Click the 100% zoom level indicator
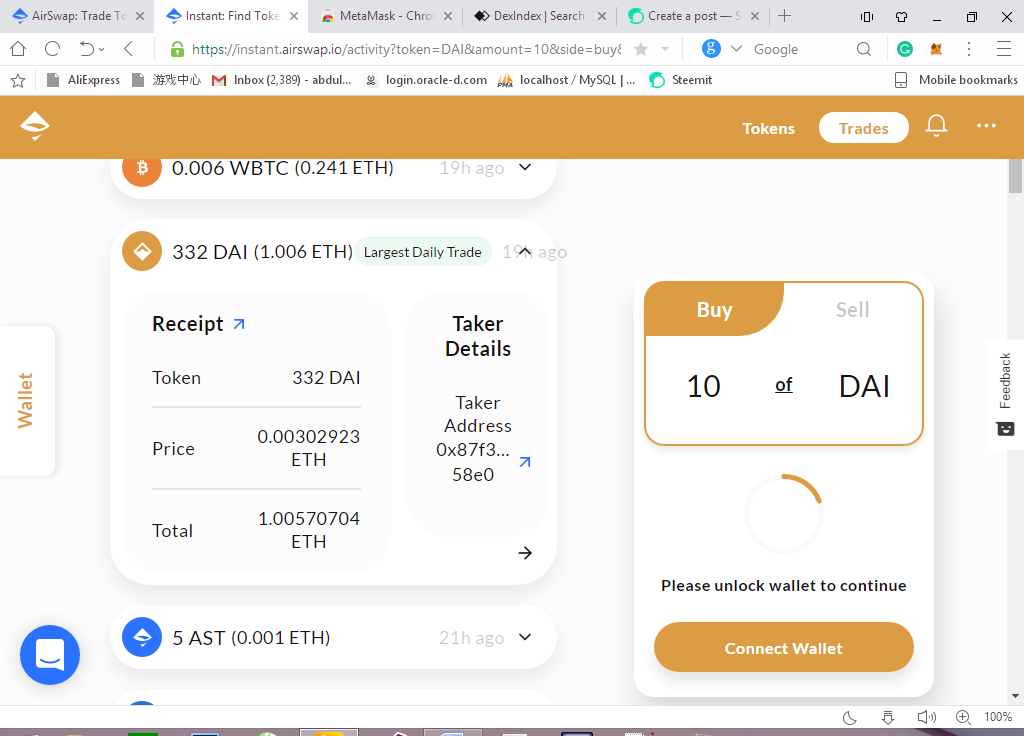This screenshot has width=1024, height=736. click(997, 717)
